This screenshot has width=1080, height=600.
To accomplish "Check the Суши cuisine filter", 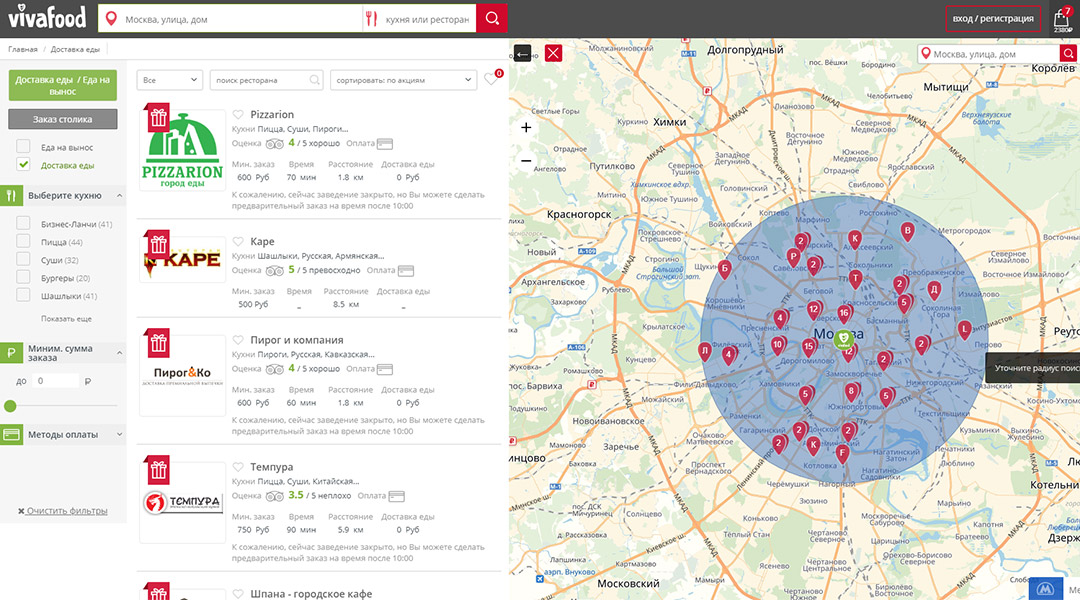I will 23,259.
